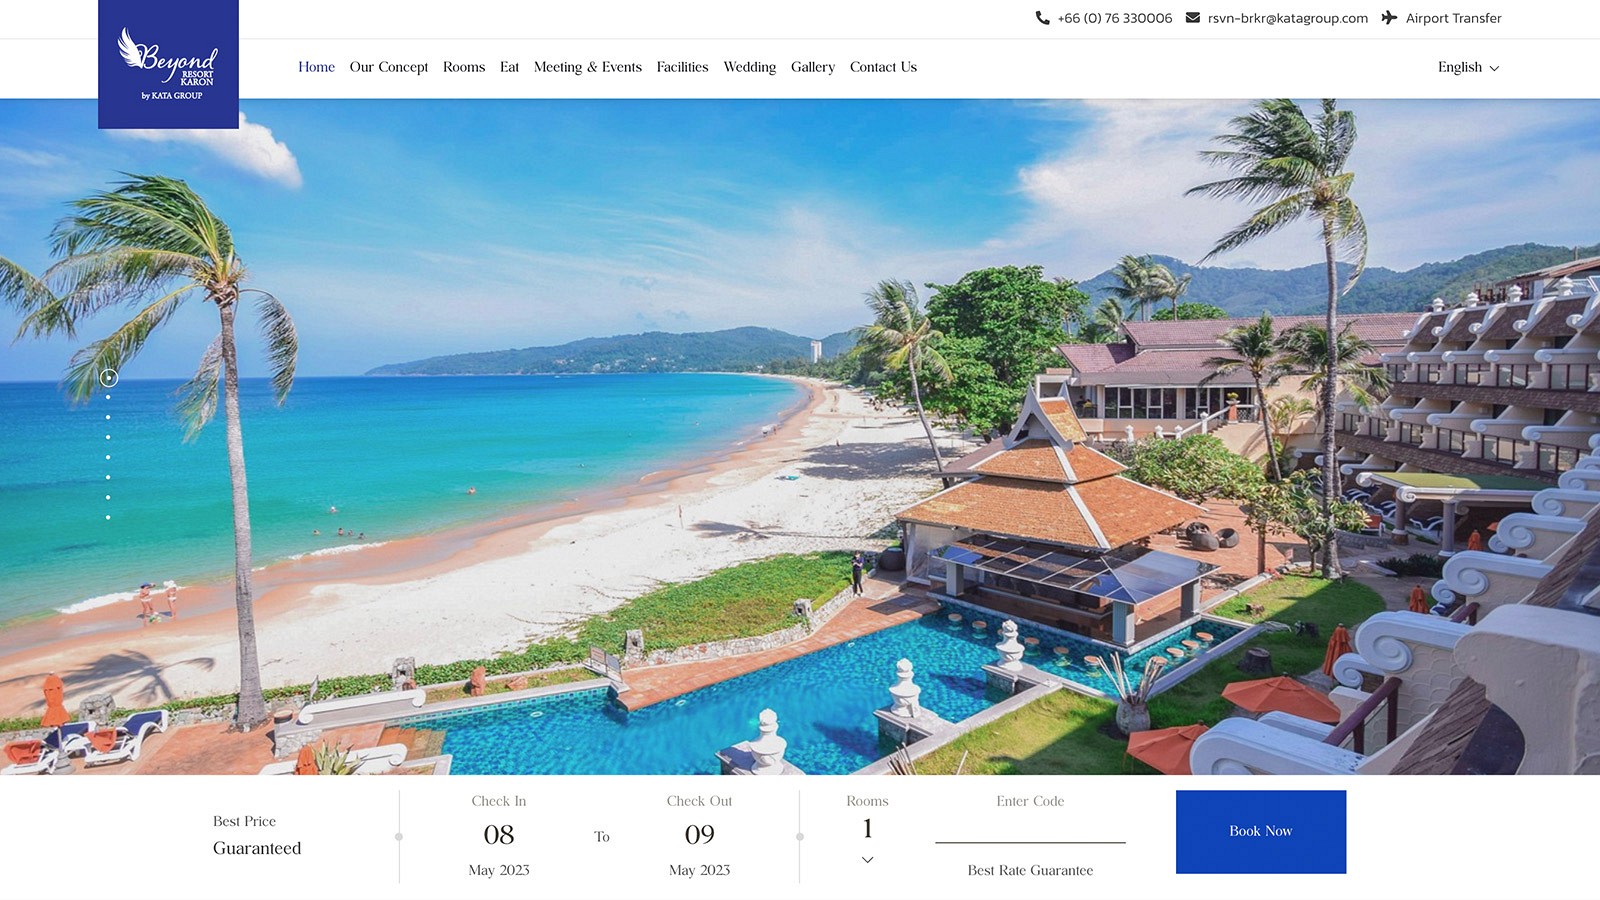Viewport: 1600px width, 900px height.
Task: Open the English language dropdown
Action: 1468,67
